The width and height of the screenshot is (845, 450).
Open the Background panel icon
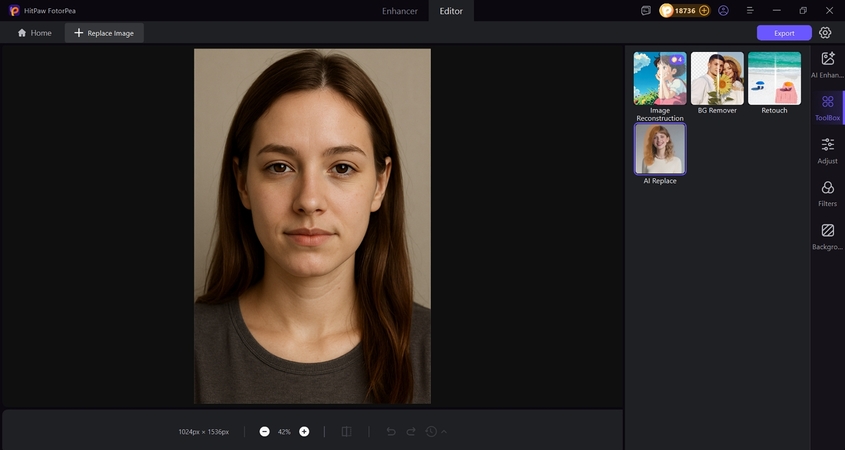827,236
